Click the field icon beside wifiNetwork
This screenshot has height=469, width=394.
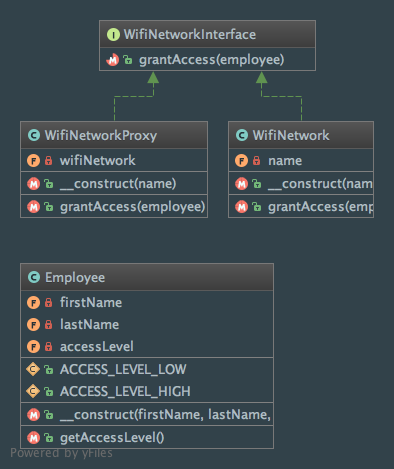tap(33, 161)
